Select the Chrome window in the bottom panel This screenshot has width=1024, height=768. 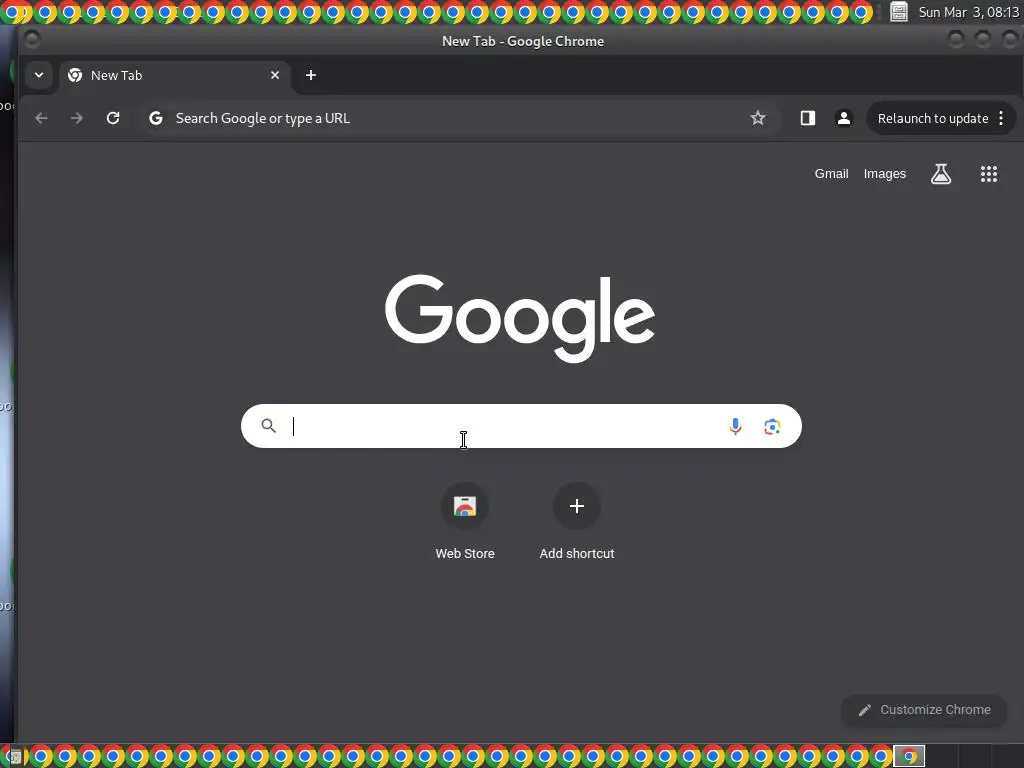click(909, 756)
